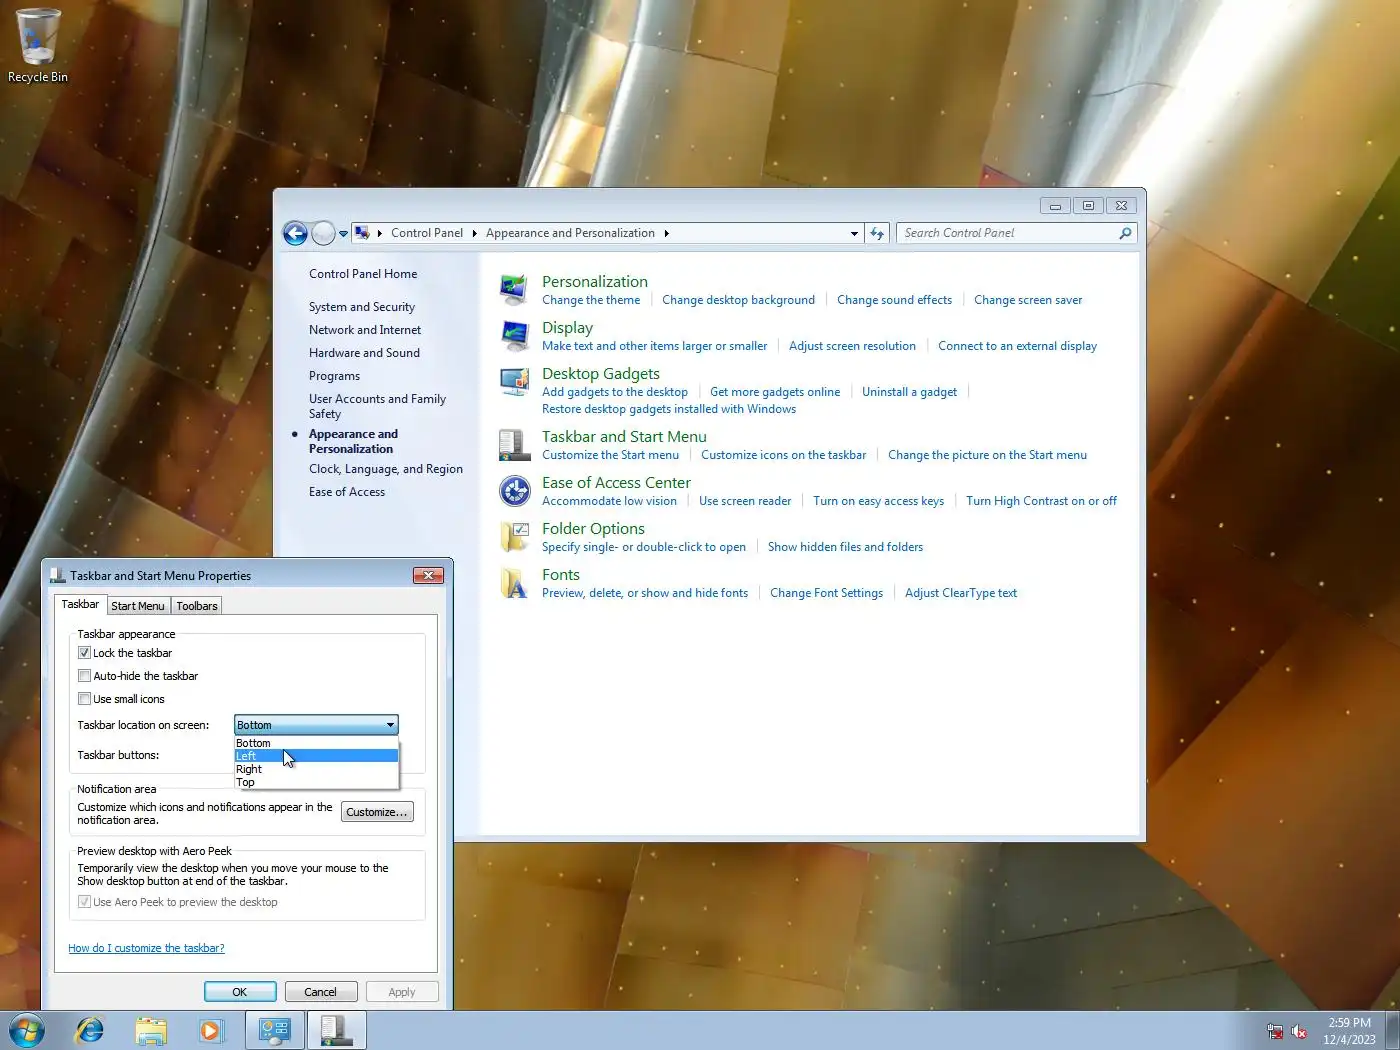1400x1050 pixels.
Task: Click the network tray icon
Action: coord(1275,1031)
